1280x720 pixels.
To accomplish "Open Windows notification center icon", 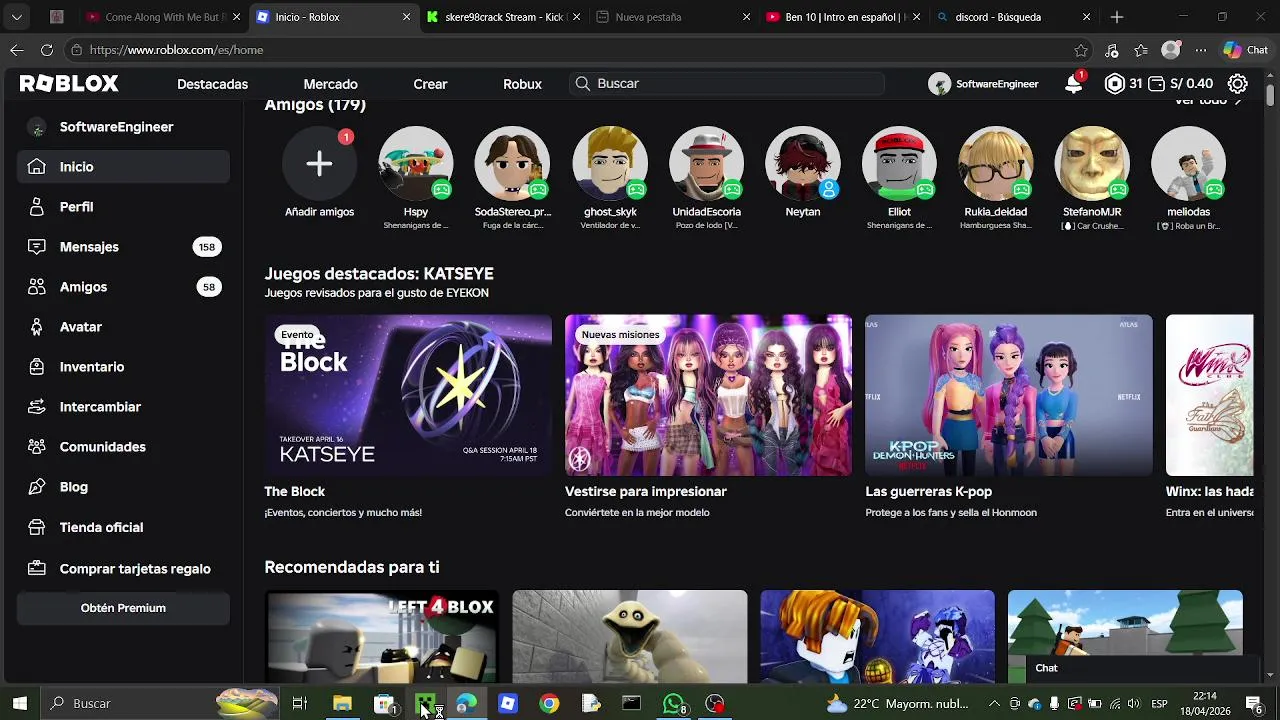I will coord(1253,704).
